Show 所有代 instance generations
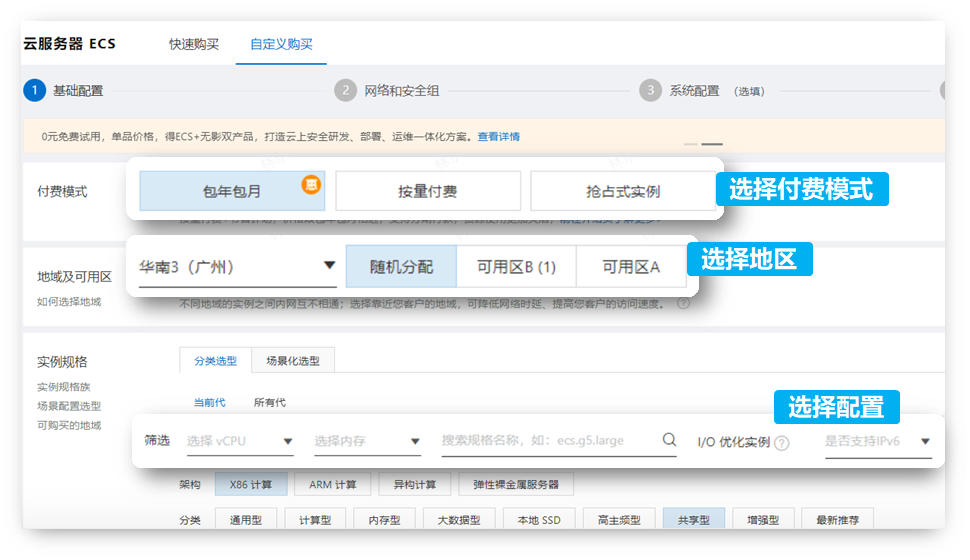Screen dimensions: 970x560 click(x=270, y=403)
